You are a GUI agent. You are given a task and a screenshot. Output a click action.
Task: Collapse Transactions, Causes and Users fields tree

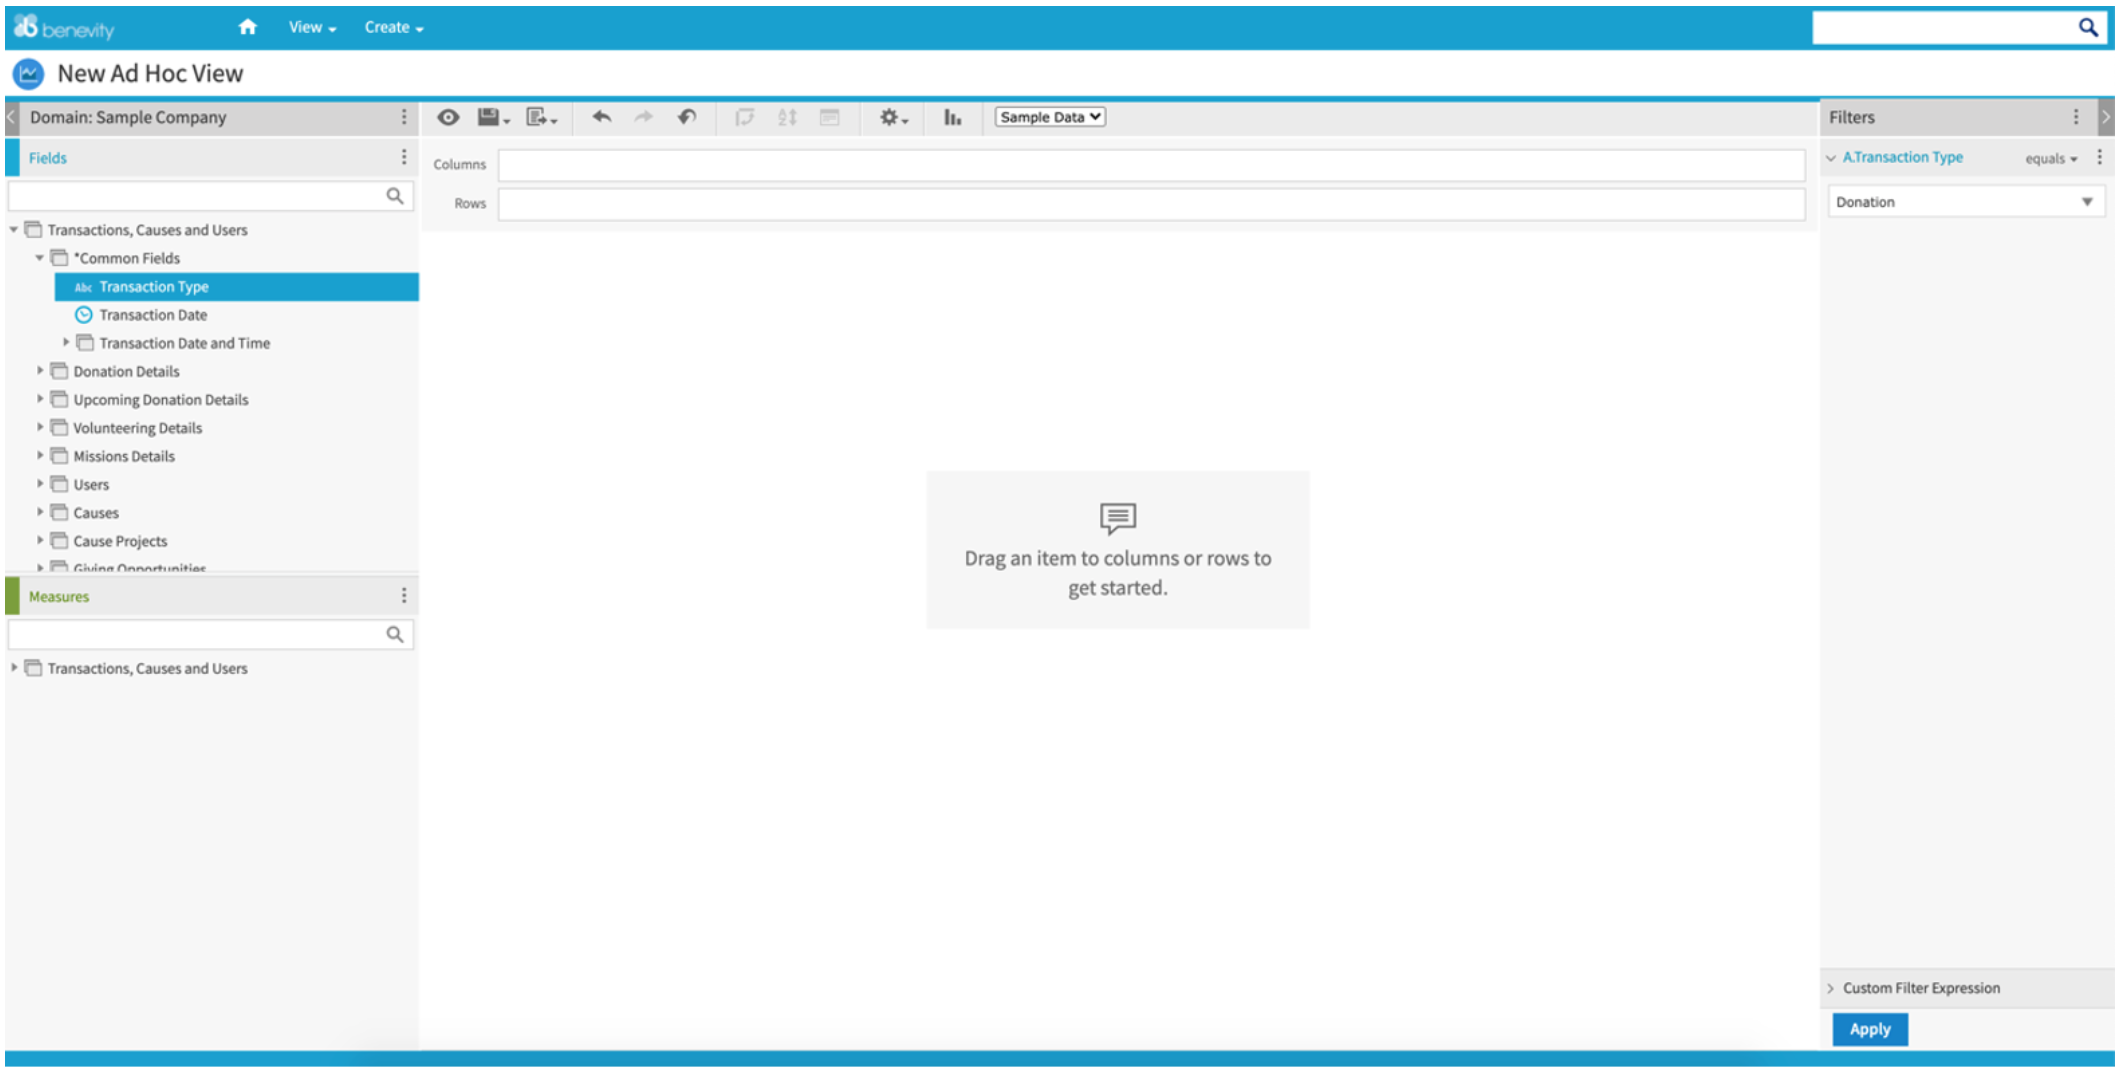[x=14, y=229]
